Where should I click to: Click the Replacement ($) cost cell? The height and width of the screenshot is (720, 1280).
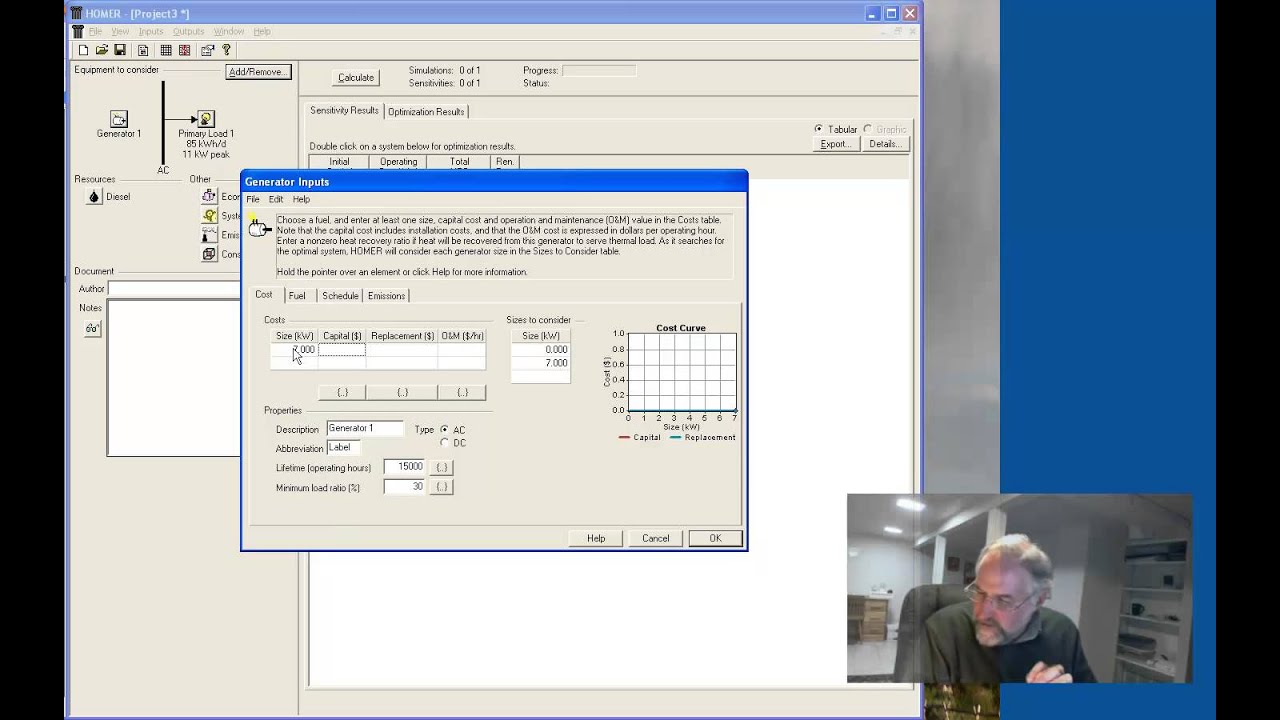click(x=402, y=350)
